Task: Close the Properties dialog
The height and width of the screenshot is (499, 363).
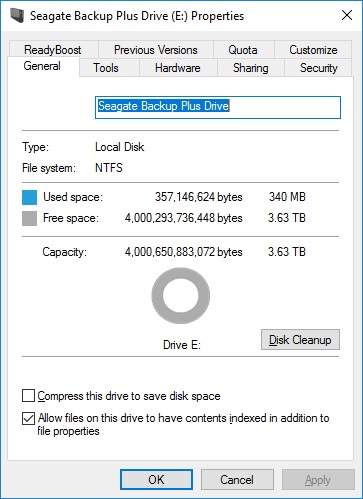Action: (x=347, y=15)
